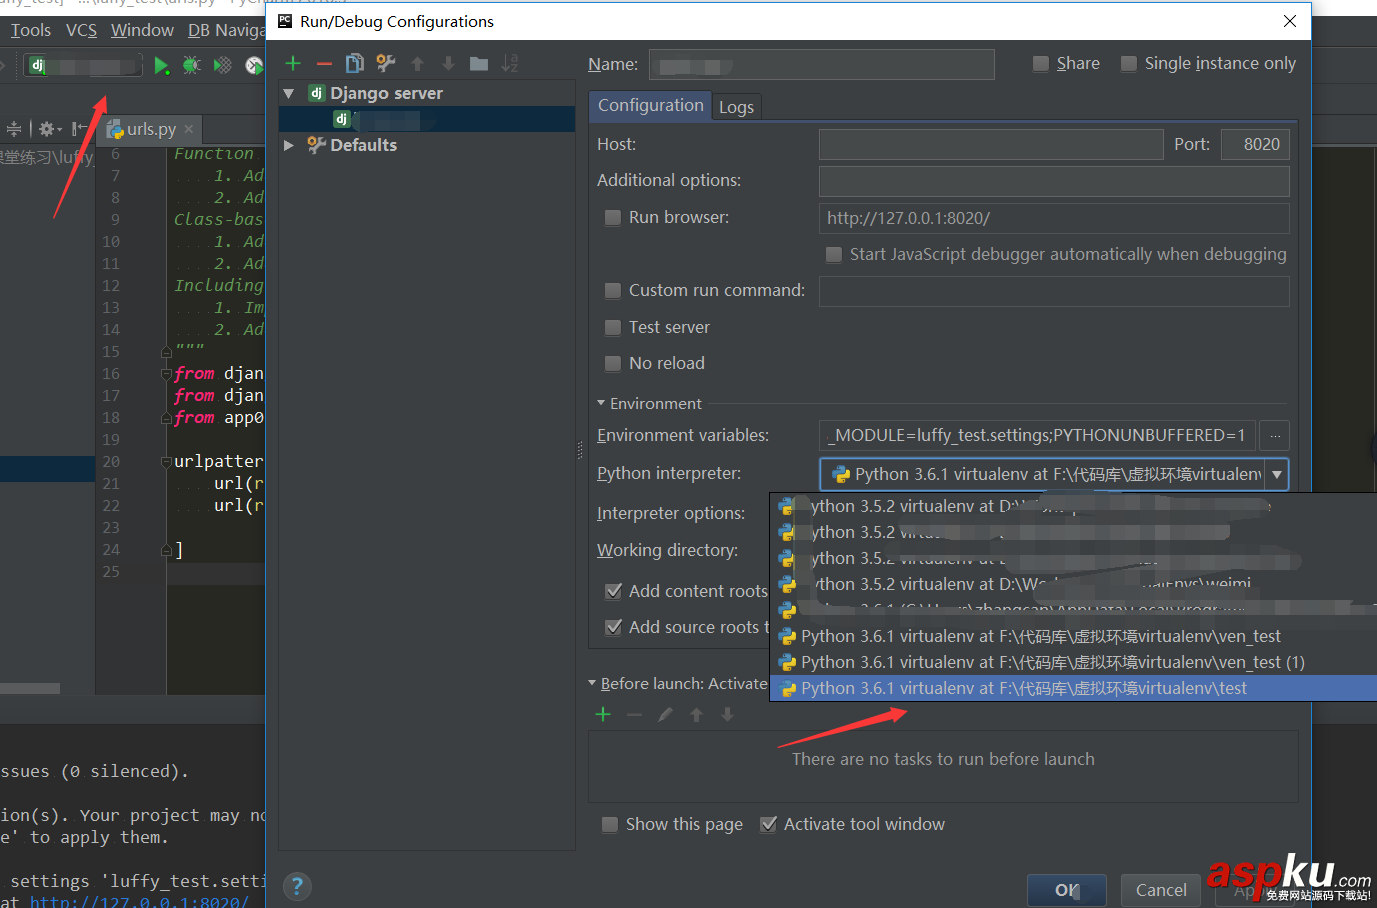Expand the Defaults tree node
The image size is (1377, 908).
tap(289, 145)
